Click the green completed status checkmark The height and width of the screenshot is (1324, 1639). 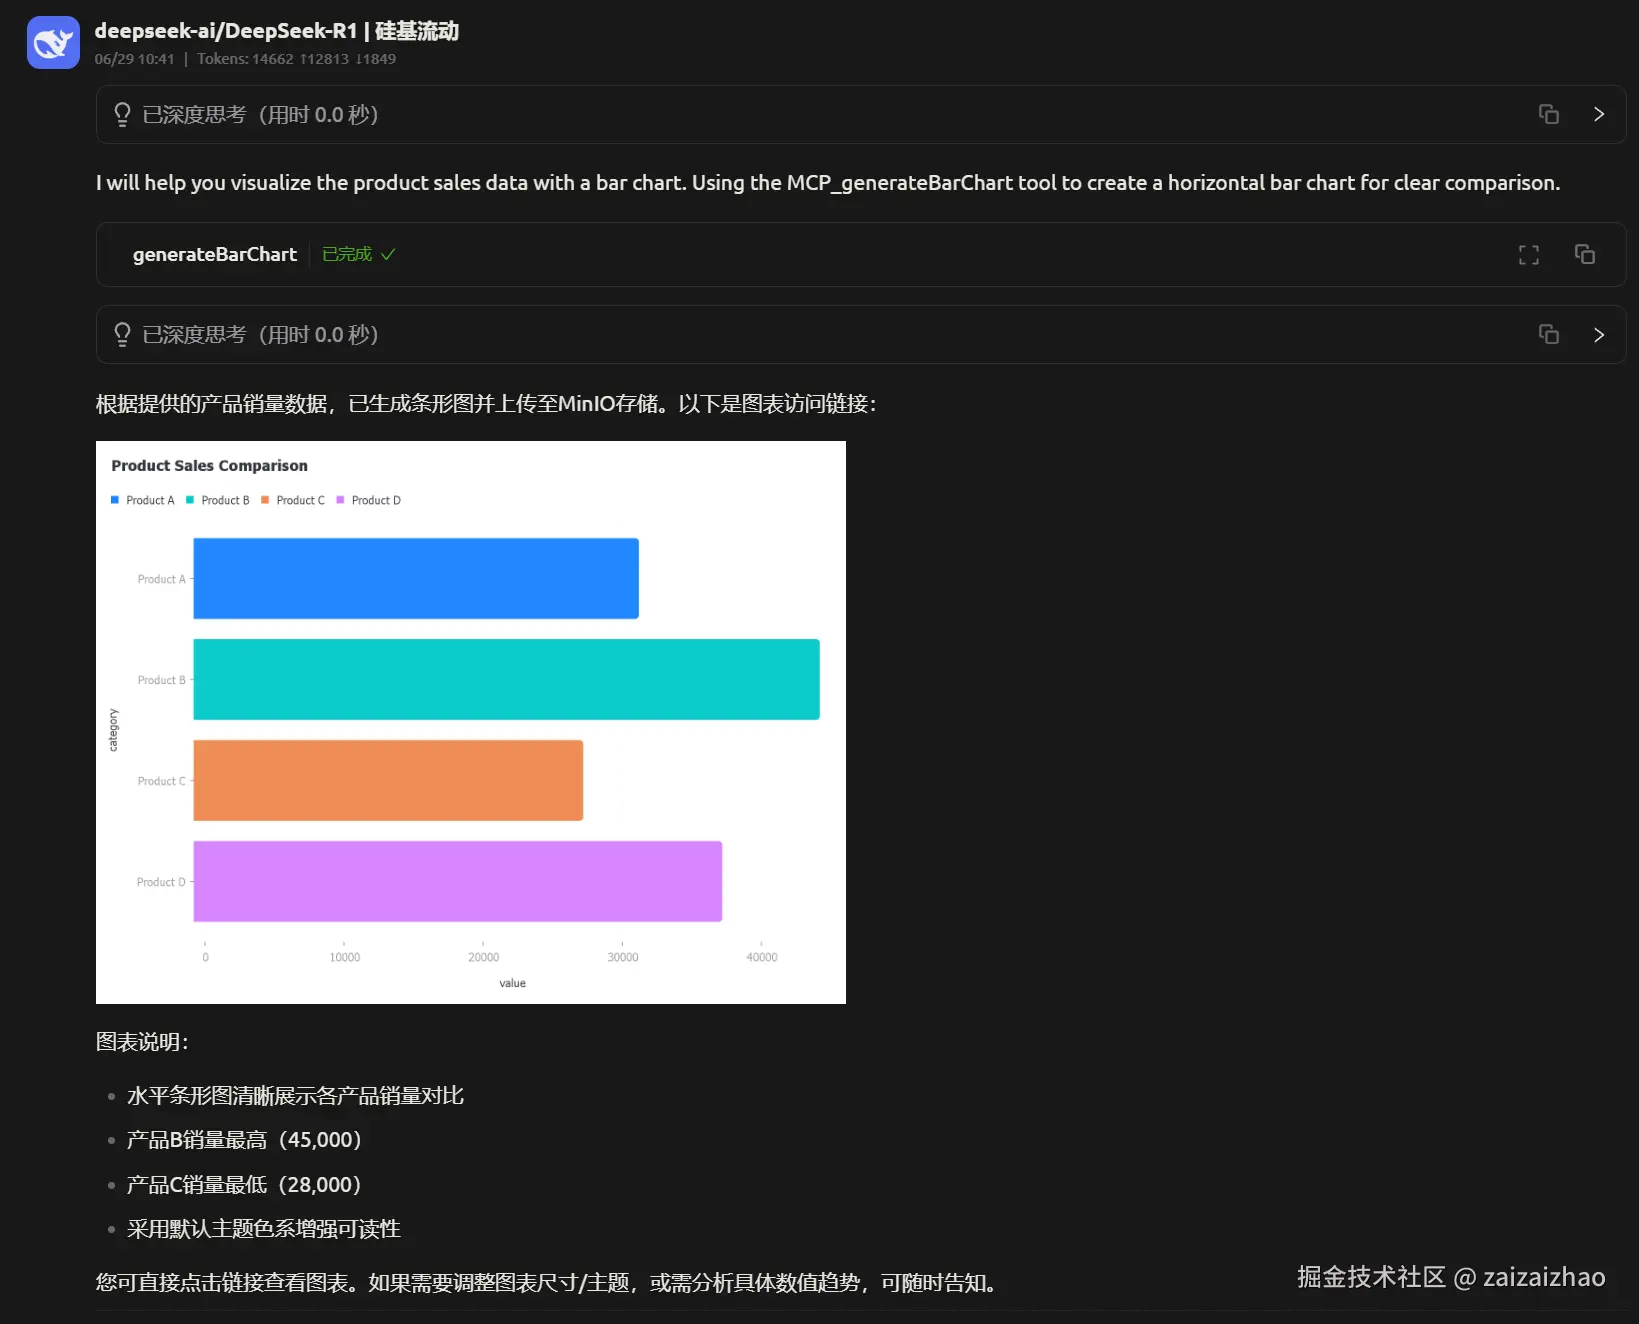[x=388, y=254]
